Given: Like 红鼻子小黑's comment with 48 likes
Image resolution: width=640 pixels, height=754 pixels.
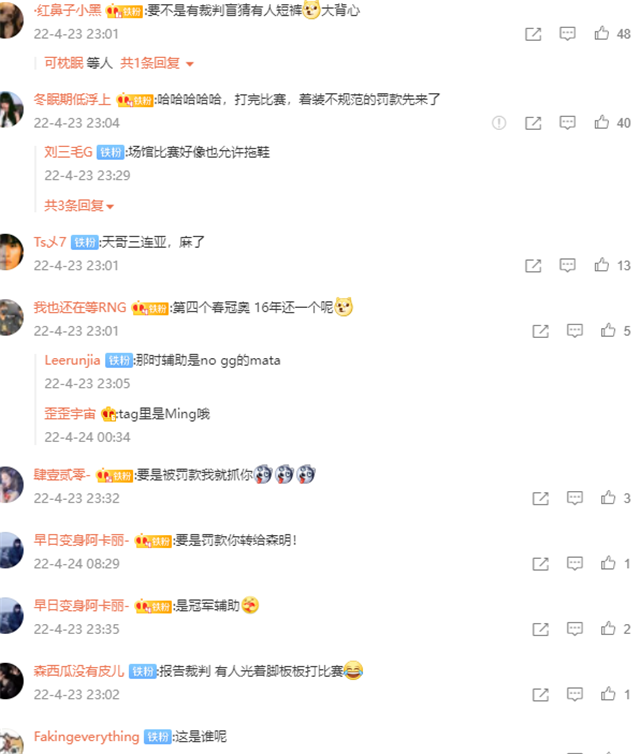Looking at the screenshot, I should (x=602, y=33).
